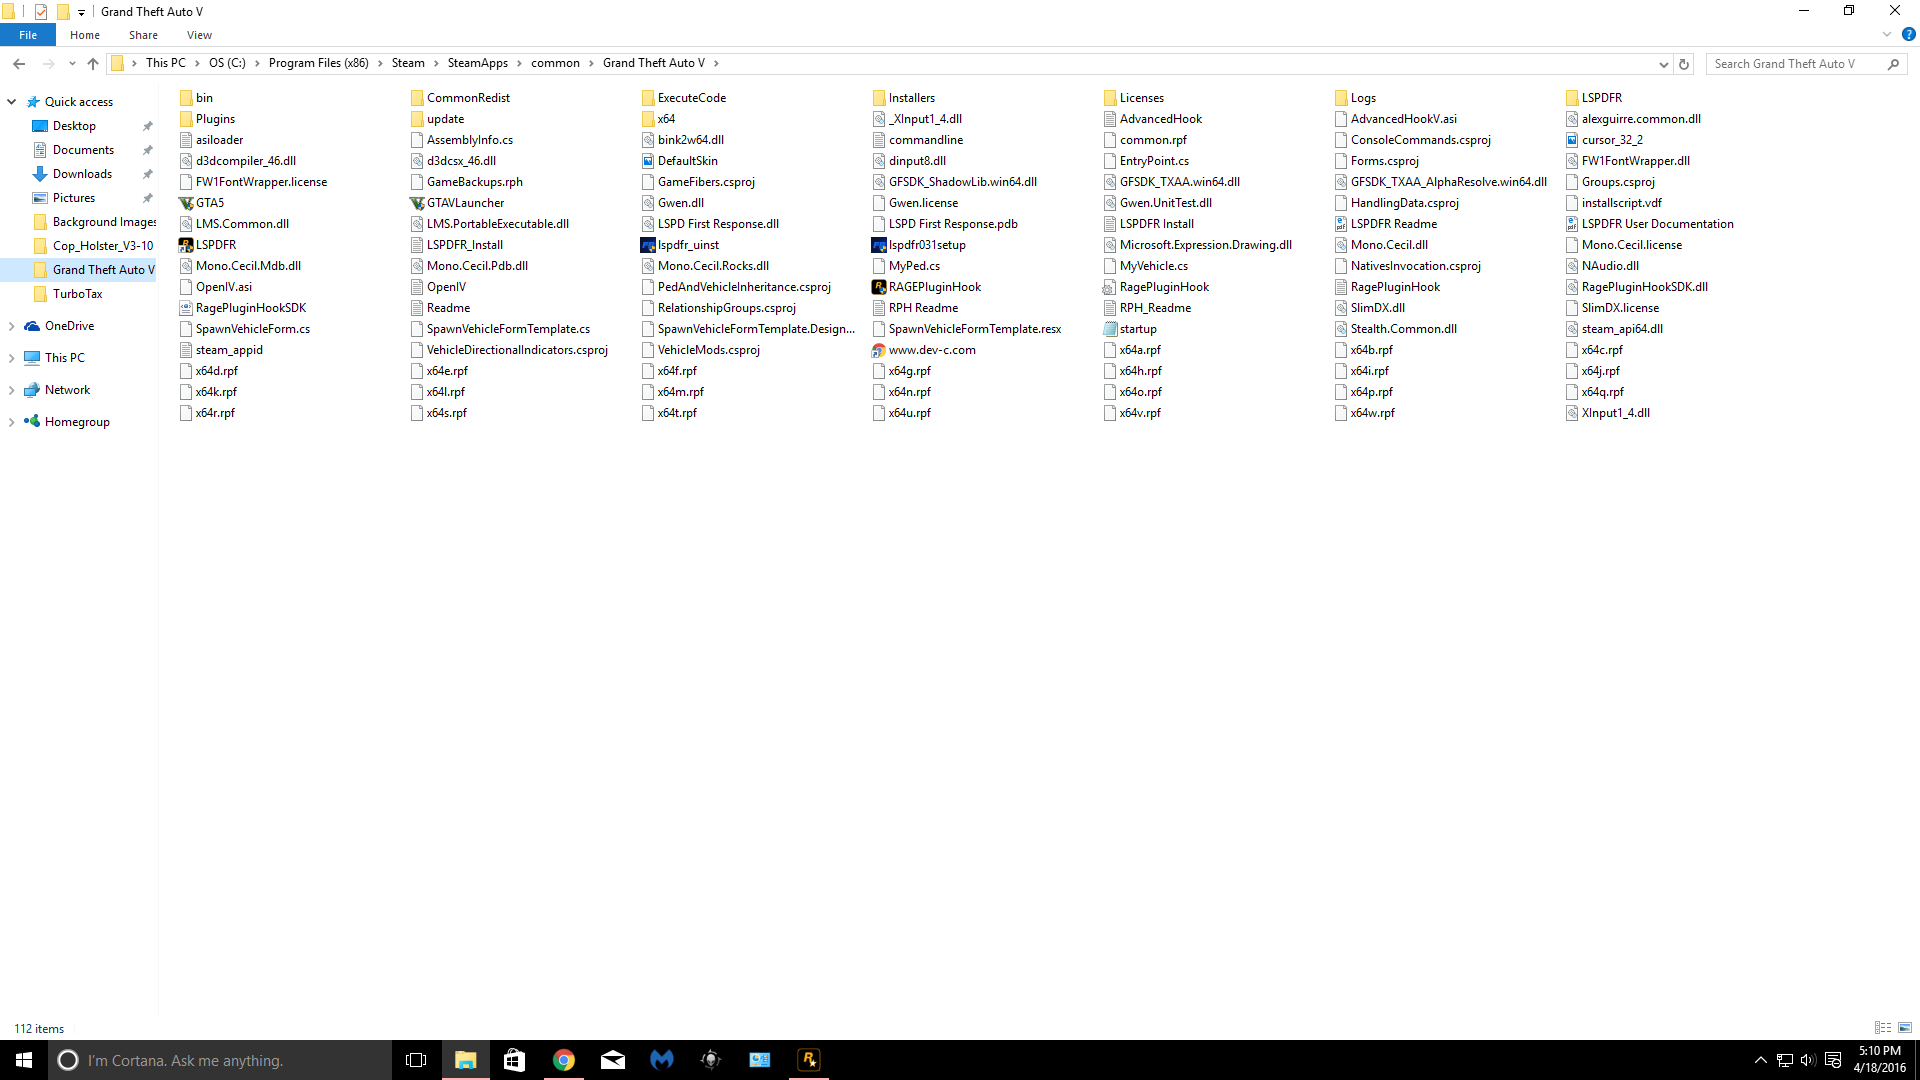Navigate to SteamApps in the breadcrumb
Screen dimensions: 1920x1080
tap(477, 63)
